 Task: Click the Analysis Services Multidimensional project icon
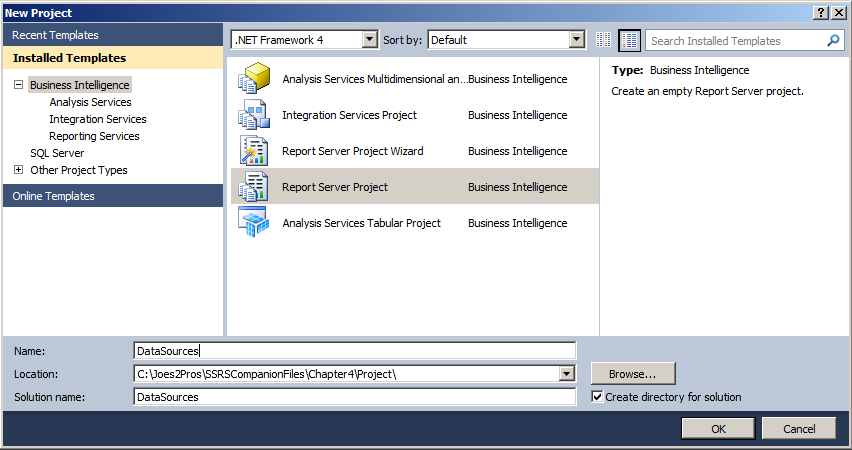click(254, 78)
